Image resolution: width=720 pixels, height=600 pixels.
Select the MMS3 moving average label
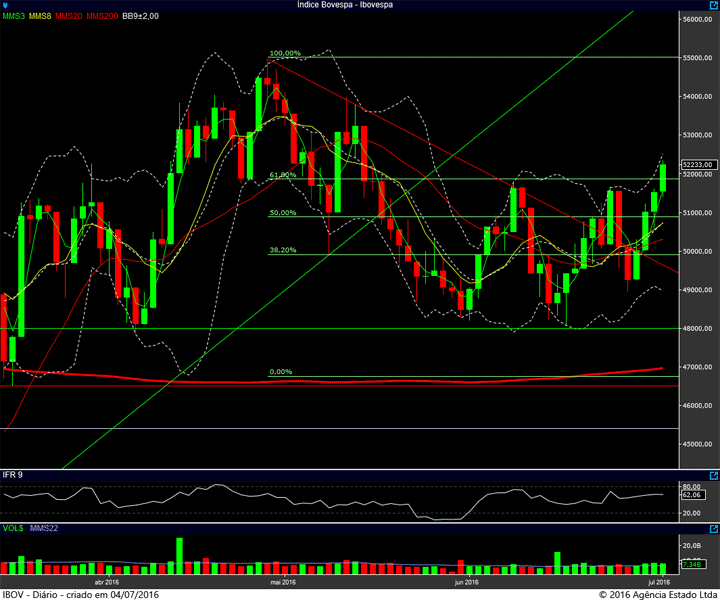click(x=14, y=16)
